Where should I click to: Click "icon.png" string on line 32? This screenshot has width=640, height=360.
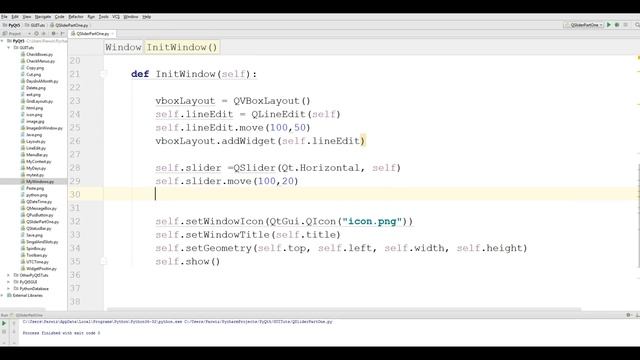point(372,221)
